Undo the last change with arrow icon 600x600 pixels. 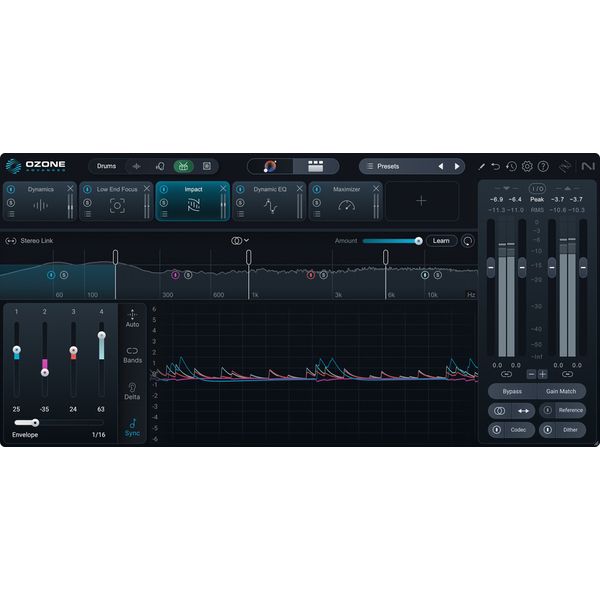[x=496, y=166]
